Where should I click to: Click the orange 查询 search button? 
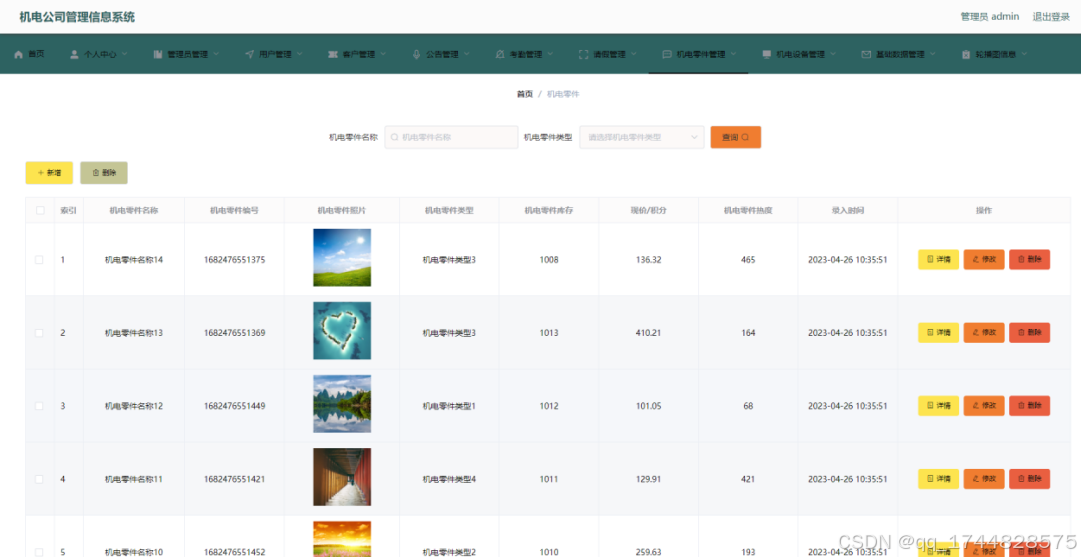(736, 137)
